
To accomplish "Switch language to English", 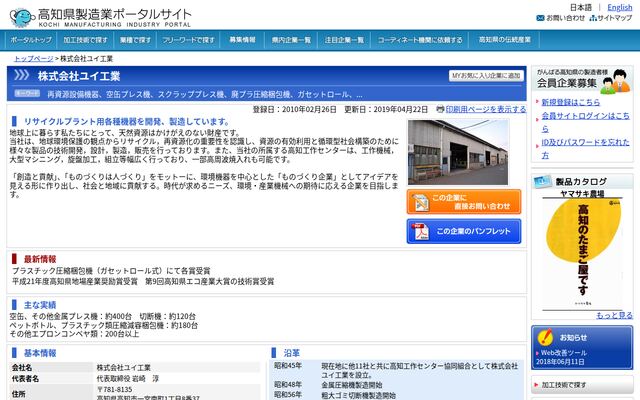I will click(619, 7).
